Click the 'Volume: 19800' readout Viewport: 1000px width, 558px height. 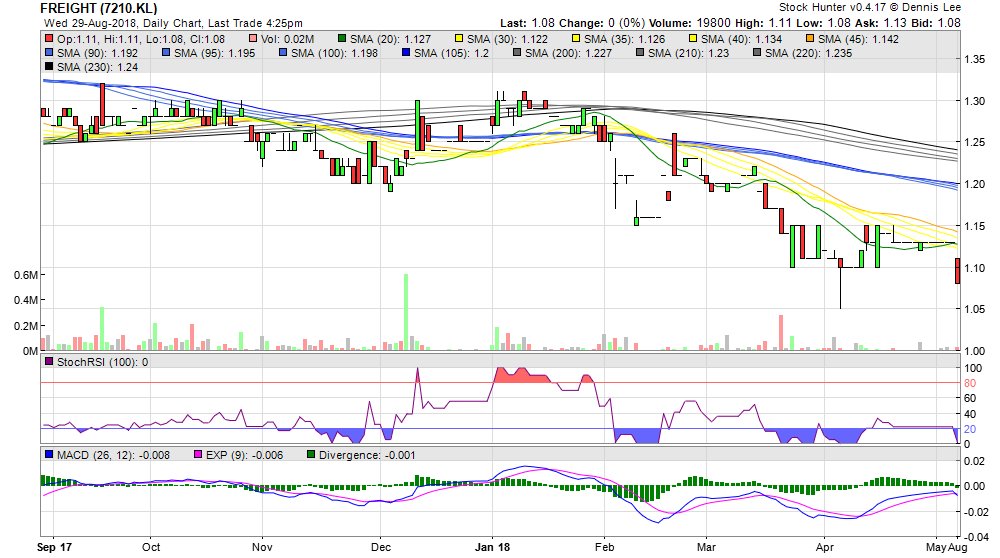(690, 23)
